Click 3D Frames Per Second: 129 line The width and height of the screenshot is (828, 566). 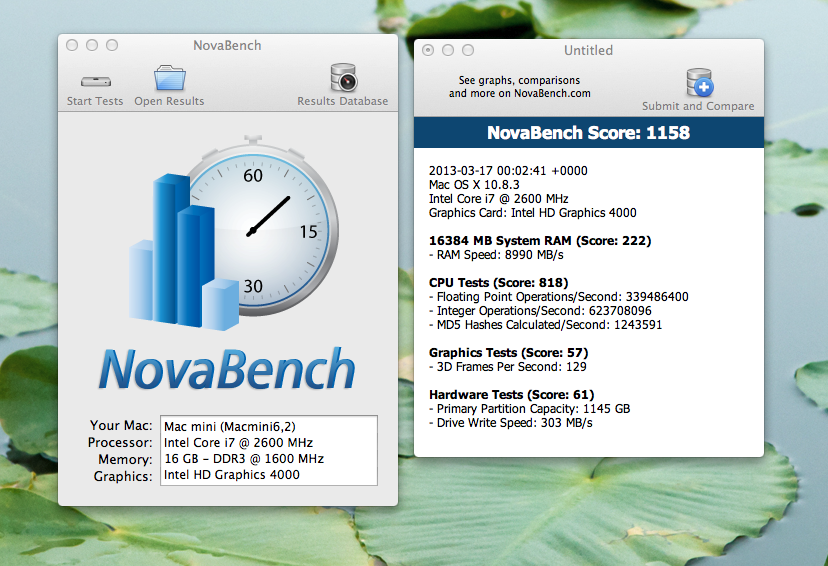point(507,367)
